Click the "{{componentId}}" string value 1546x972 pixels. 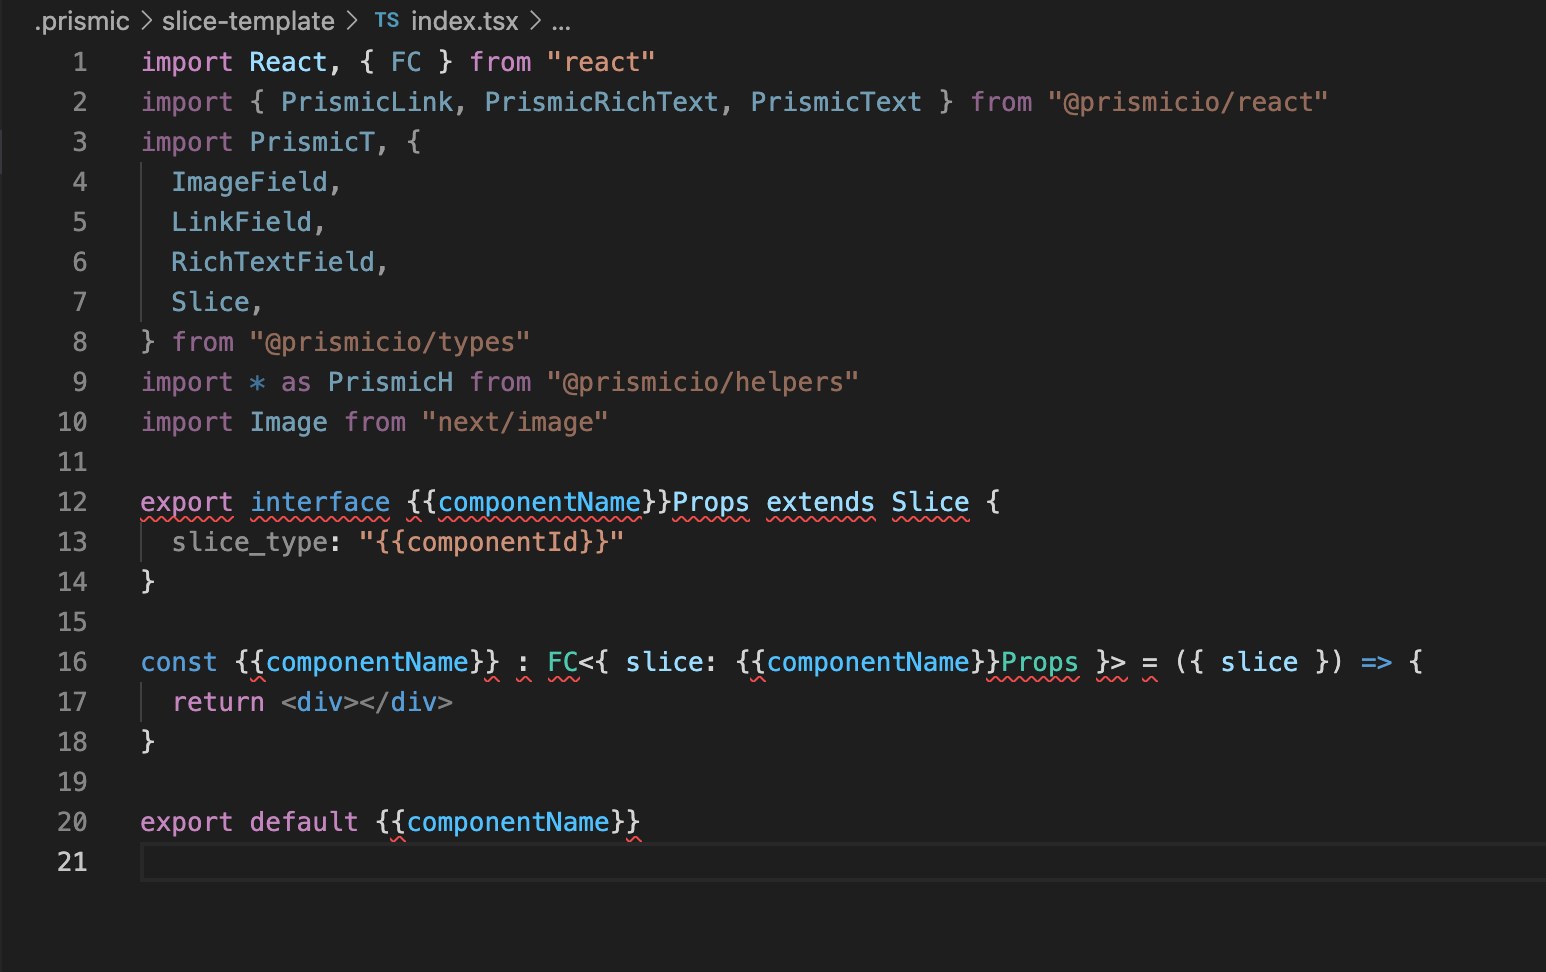click(491, 542)
